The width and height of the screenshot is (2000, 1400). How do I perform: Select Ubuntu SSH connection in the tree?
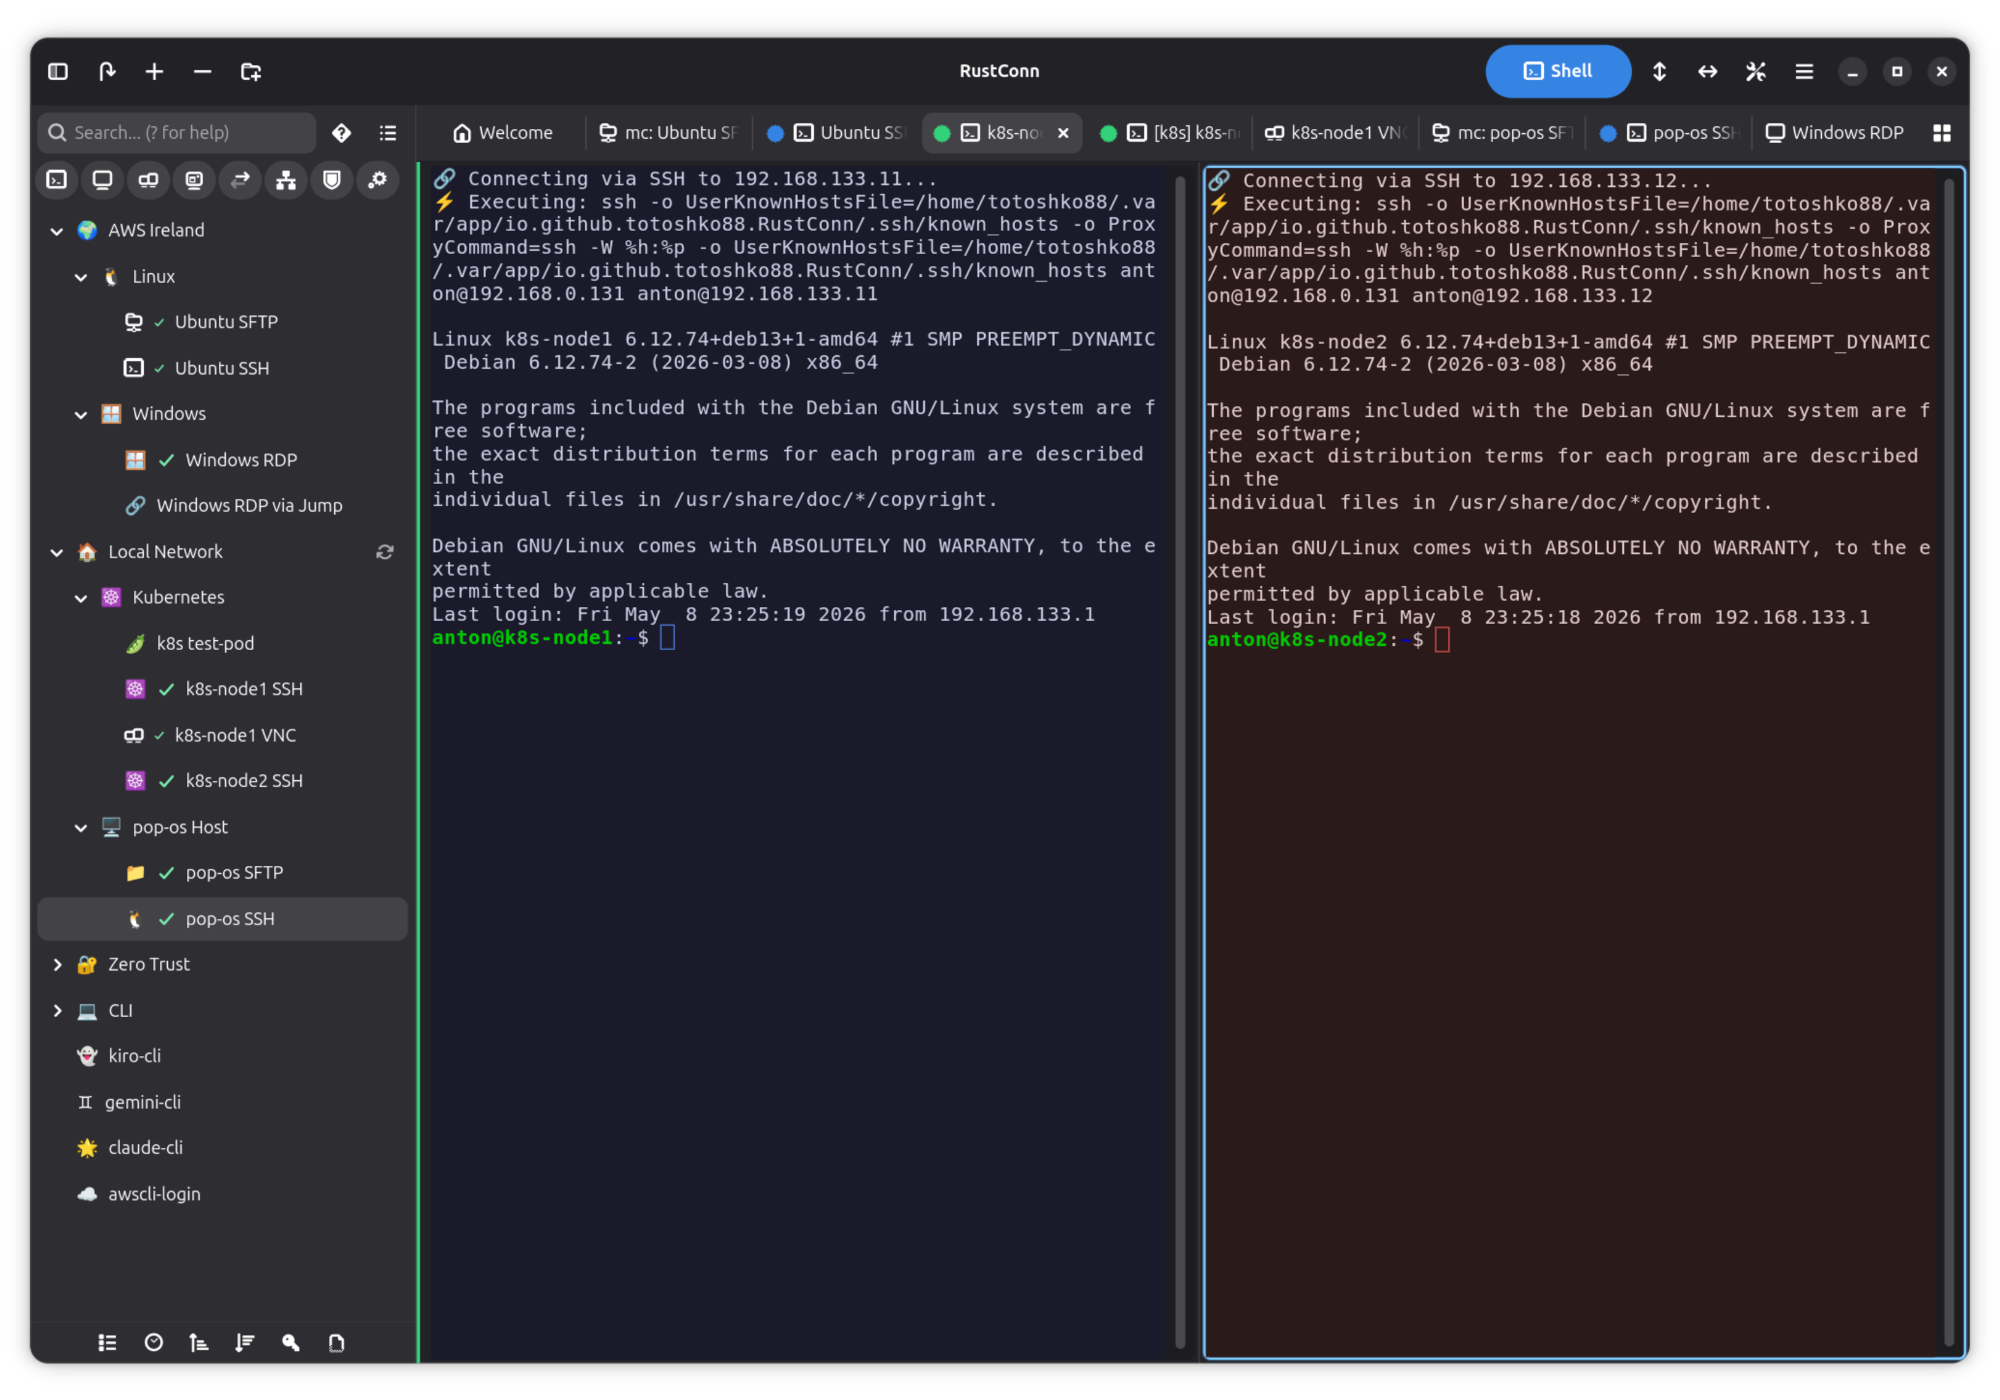coord(222,368)
